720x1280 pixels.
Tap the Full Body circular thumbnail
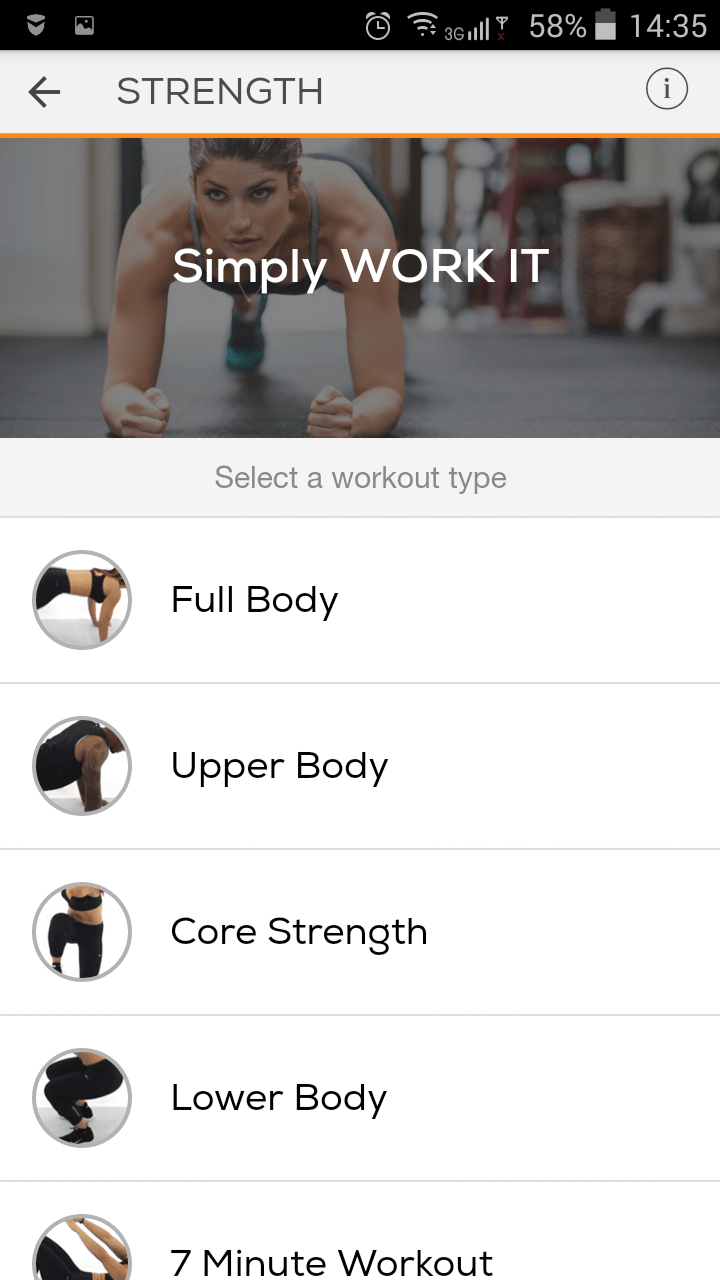pyautogui.click(x=82, y=600)
